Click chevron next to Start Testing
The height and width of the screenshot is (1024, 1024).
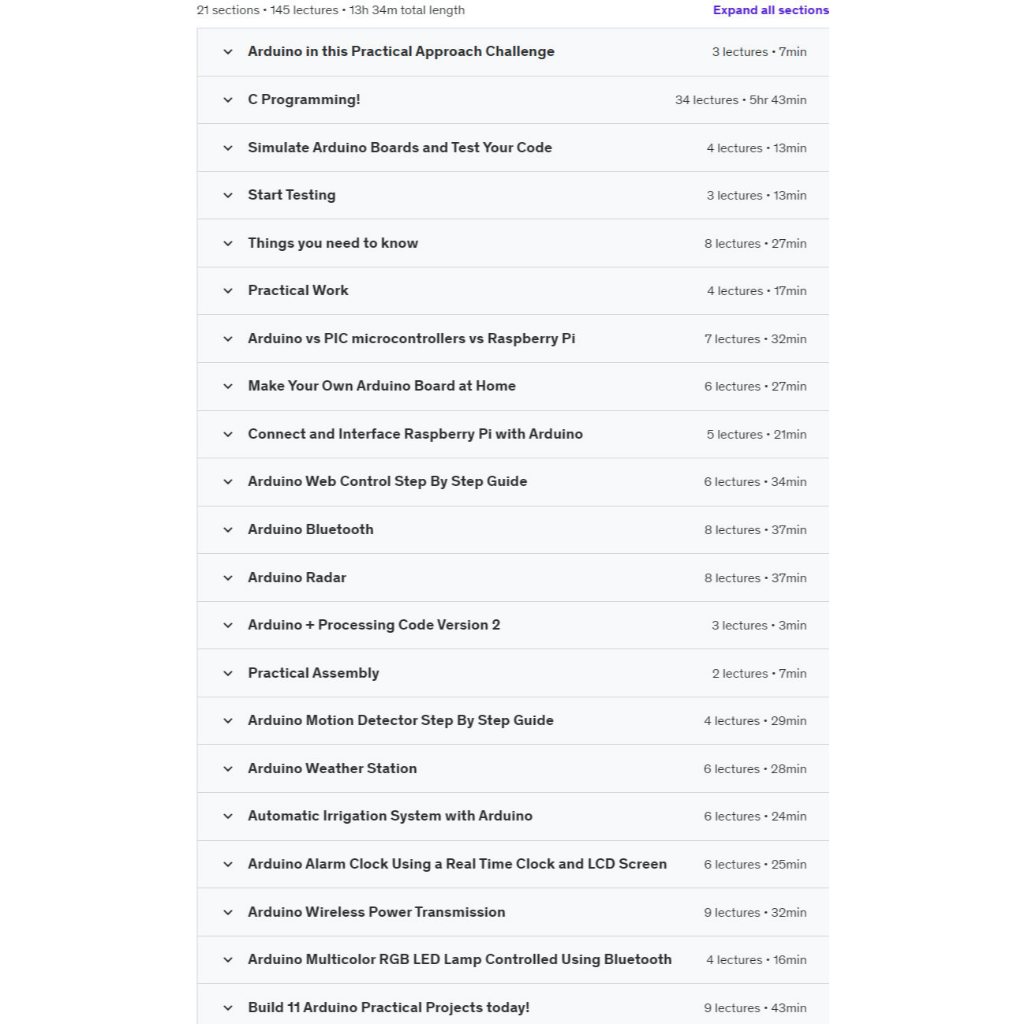(x=228, y=196)
